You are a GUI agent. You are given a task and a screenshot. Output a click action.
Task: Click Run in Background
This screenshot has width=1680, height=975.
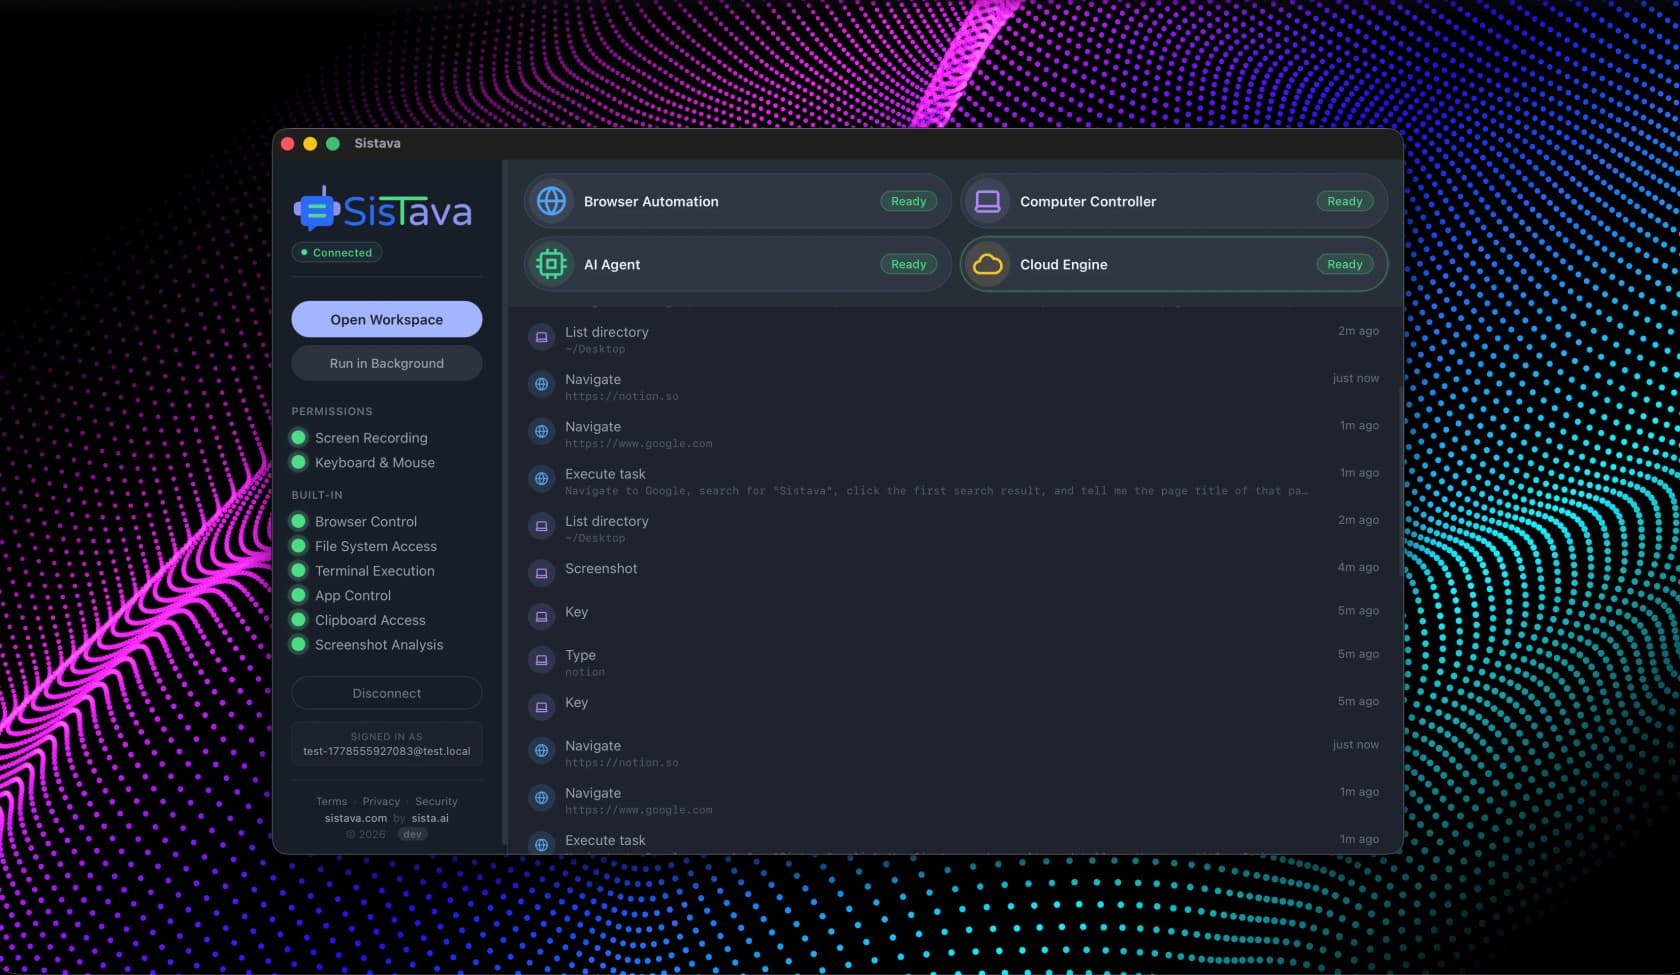pyautogui.click(x=386, y=363)
